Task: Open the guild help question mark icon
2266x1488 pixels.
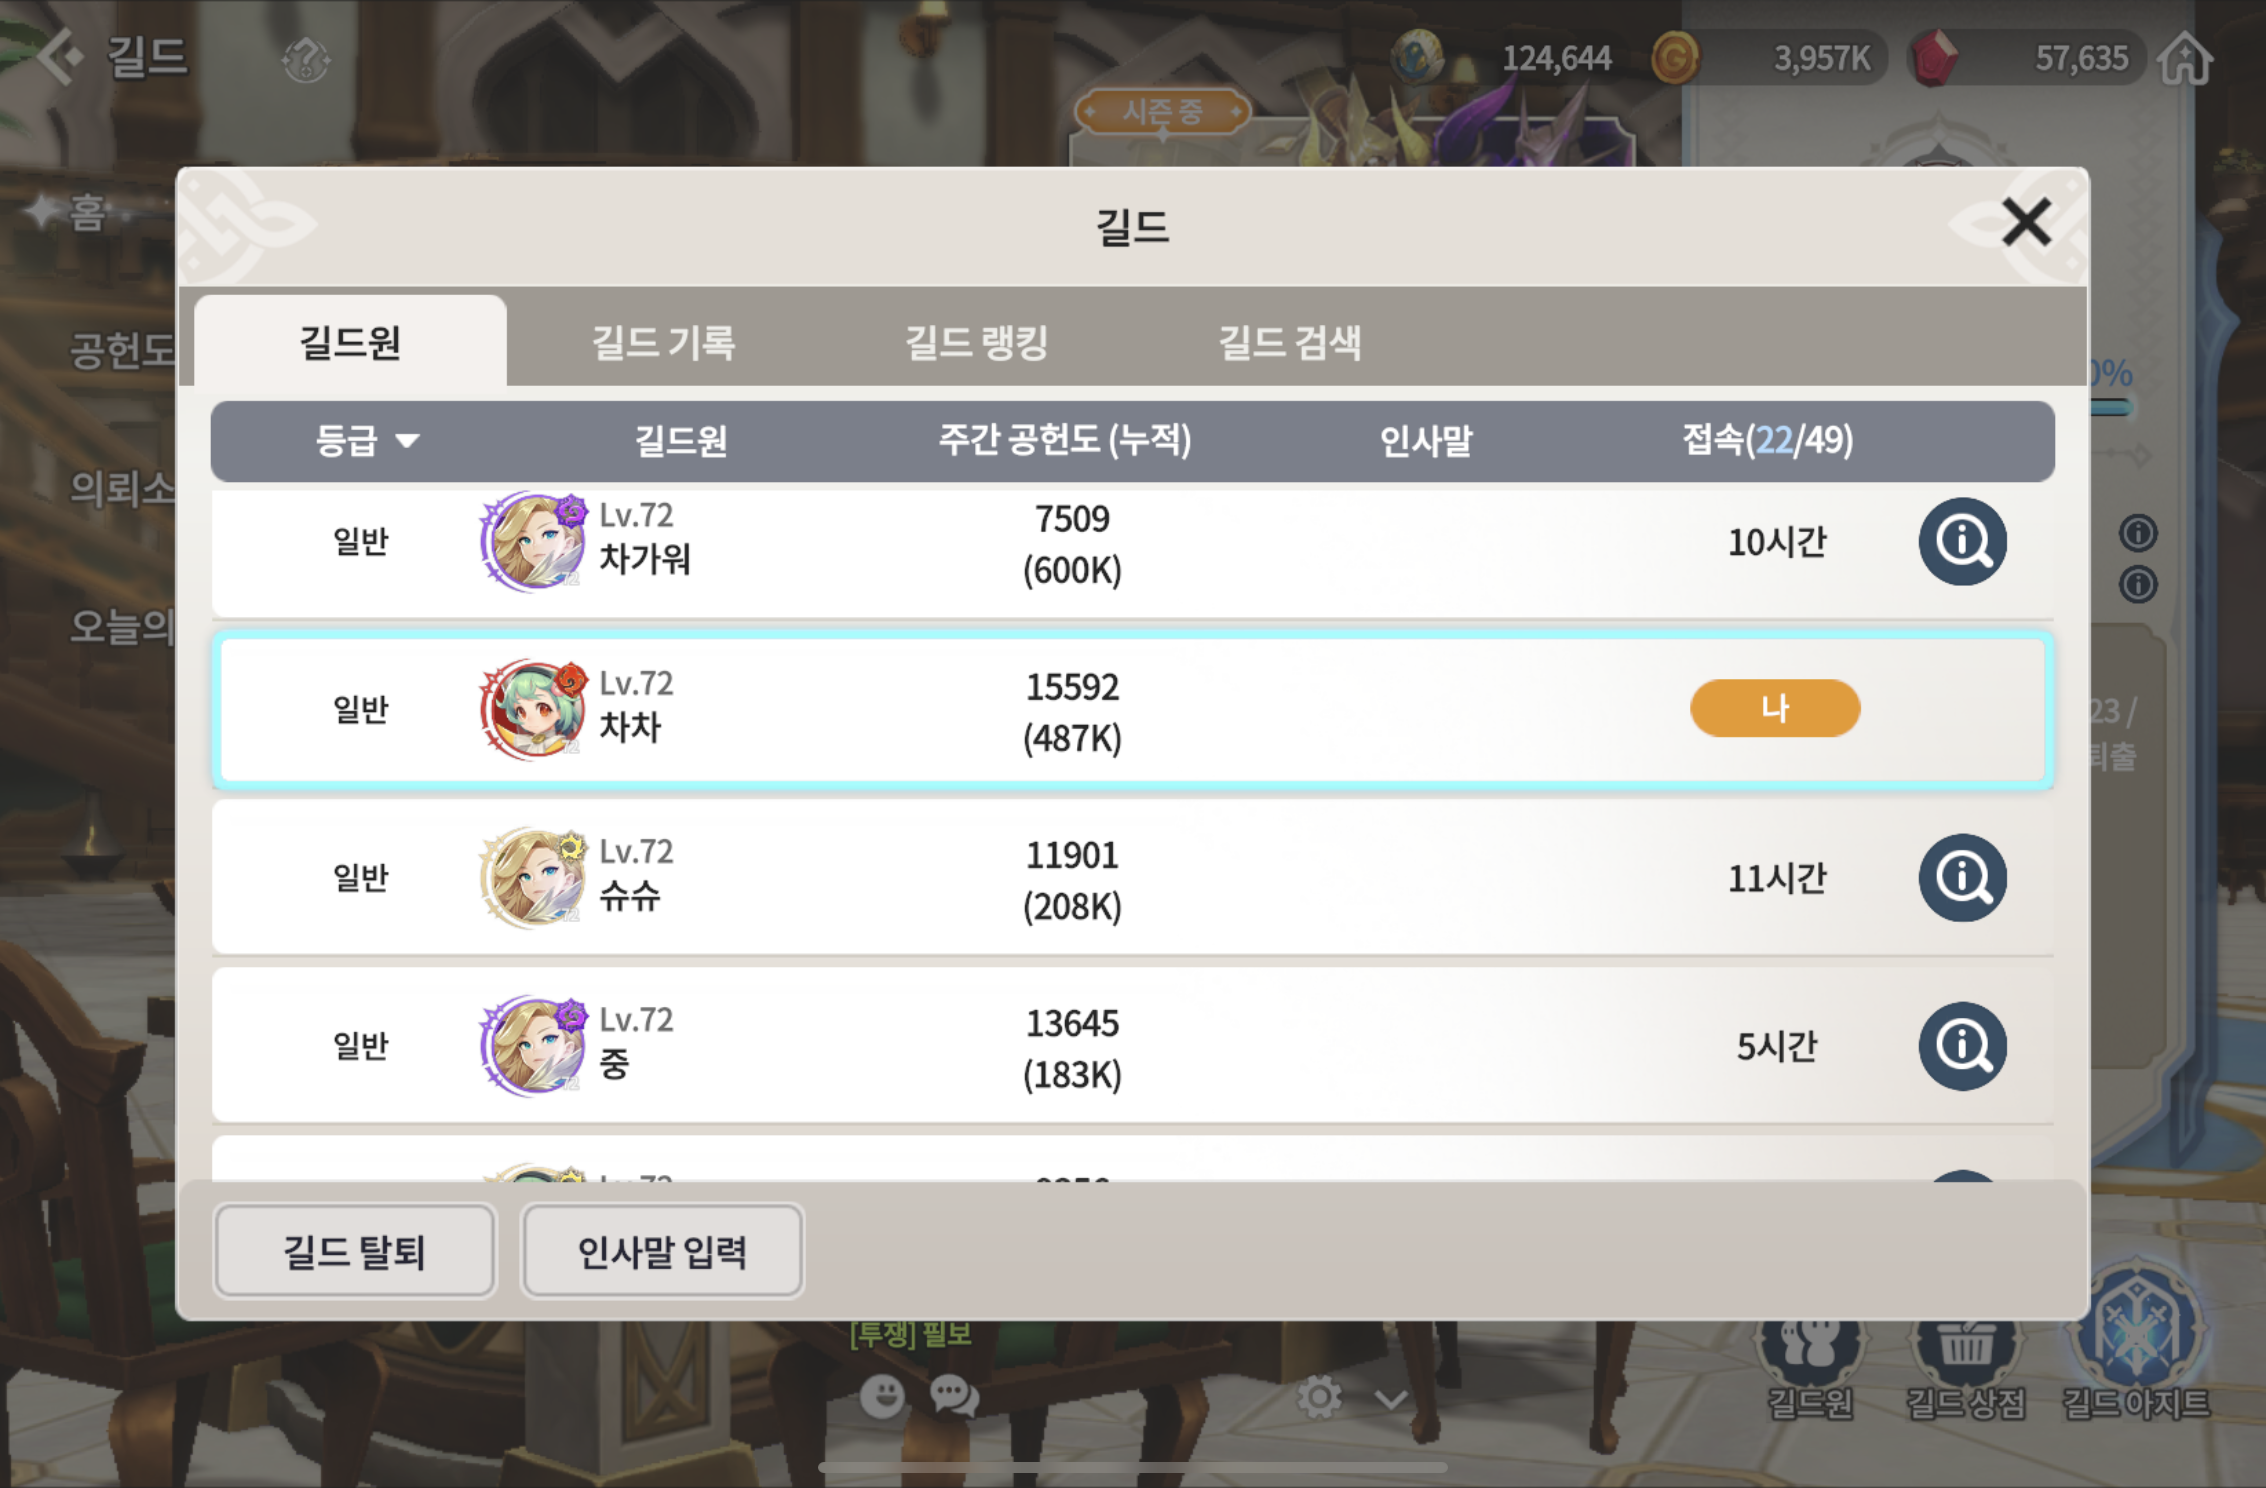Action: click(x=306, y=59)
